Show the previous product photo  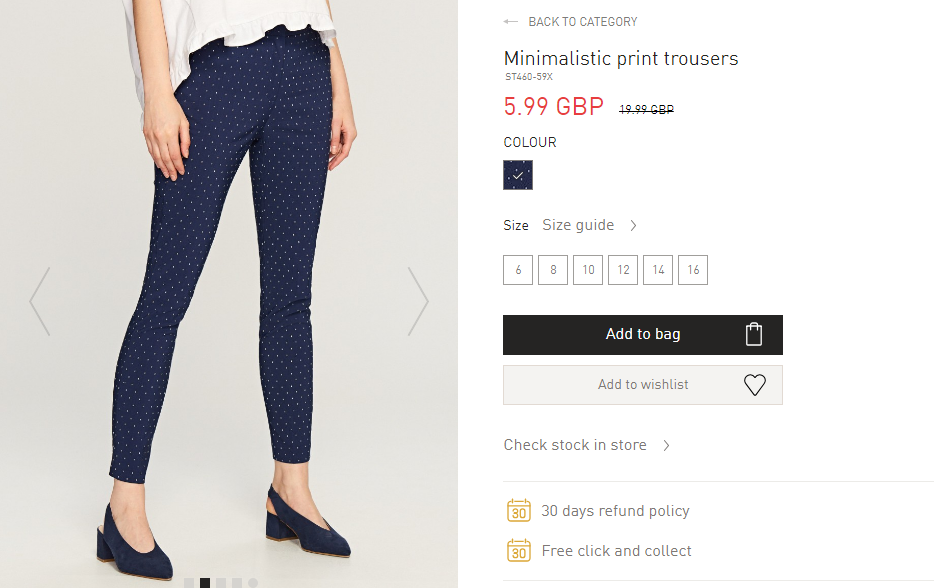[40, 301]
